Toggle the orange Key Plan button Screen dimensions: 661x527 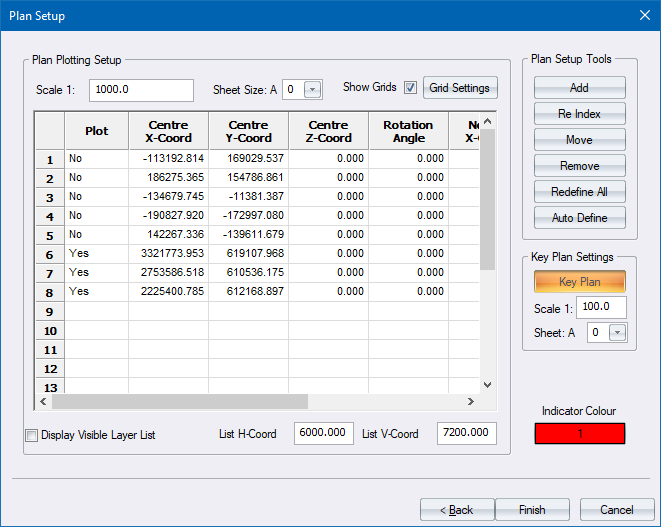[x=579, y=282]
